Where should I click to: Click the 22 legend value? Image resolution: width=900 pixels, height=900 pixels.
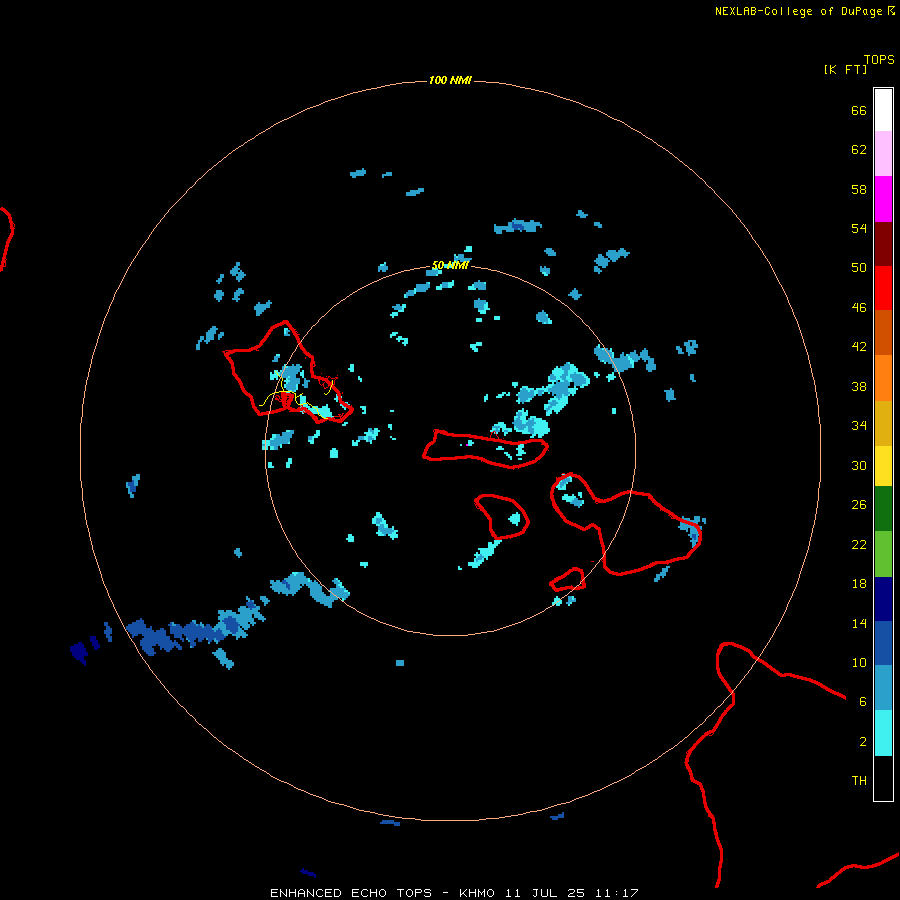[x=859, y=544]
